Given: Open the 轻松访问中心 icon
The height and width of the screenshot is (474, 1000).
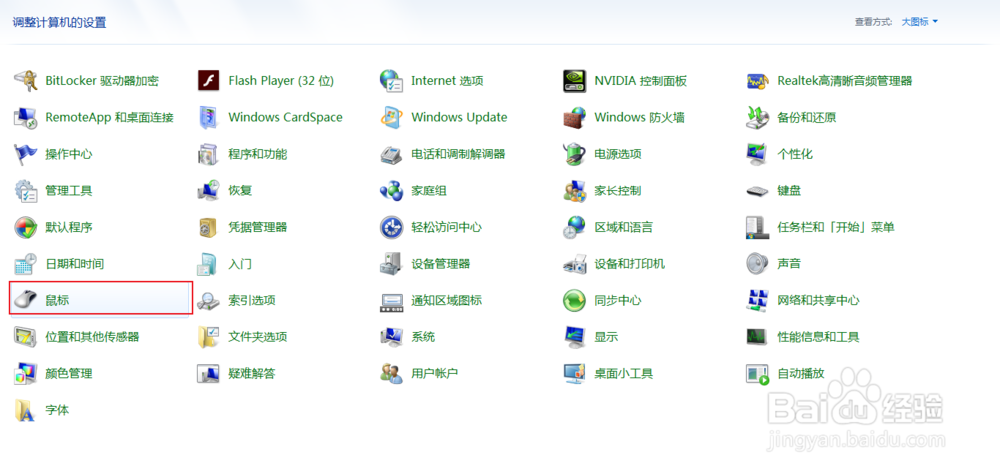Looking at the screenshot, I should 392,227.
